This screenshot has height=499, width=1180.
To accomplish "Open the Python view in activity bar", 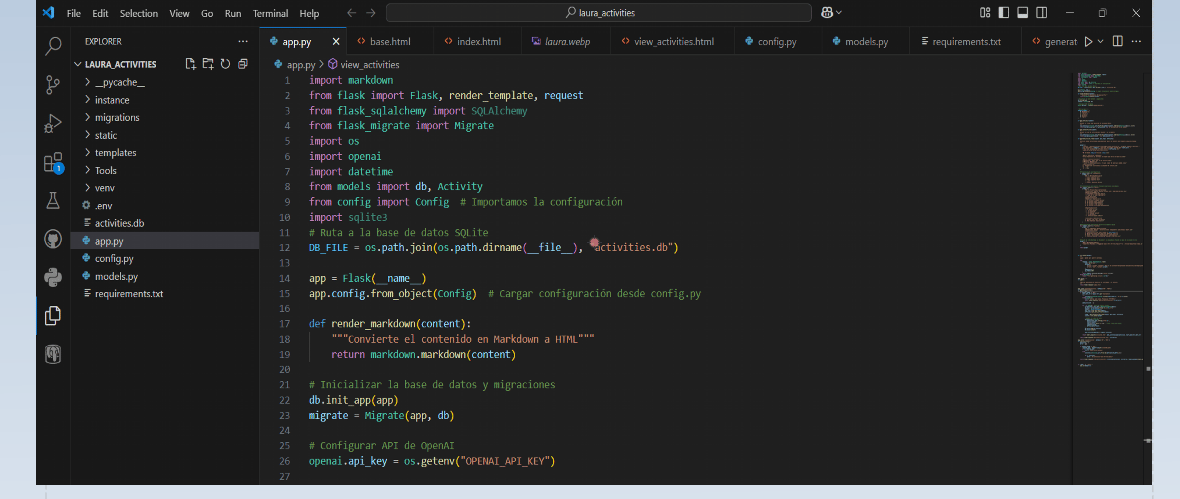I will coord(53,277).
